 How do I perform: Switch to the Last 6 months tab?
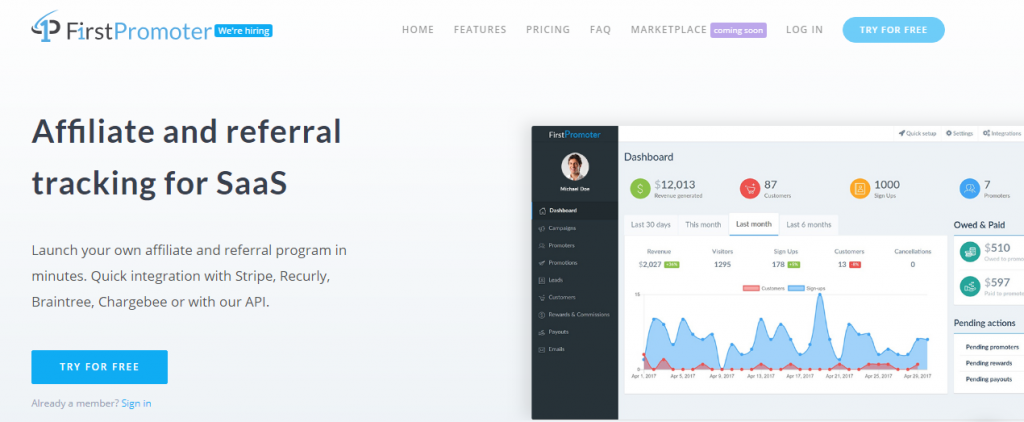click(808, 225)
